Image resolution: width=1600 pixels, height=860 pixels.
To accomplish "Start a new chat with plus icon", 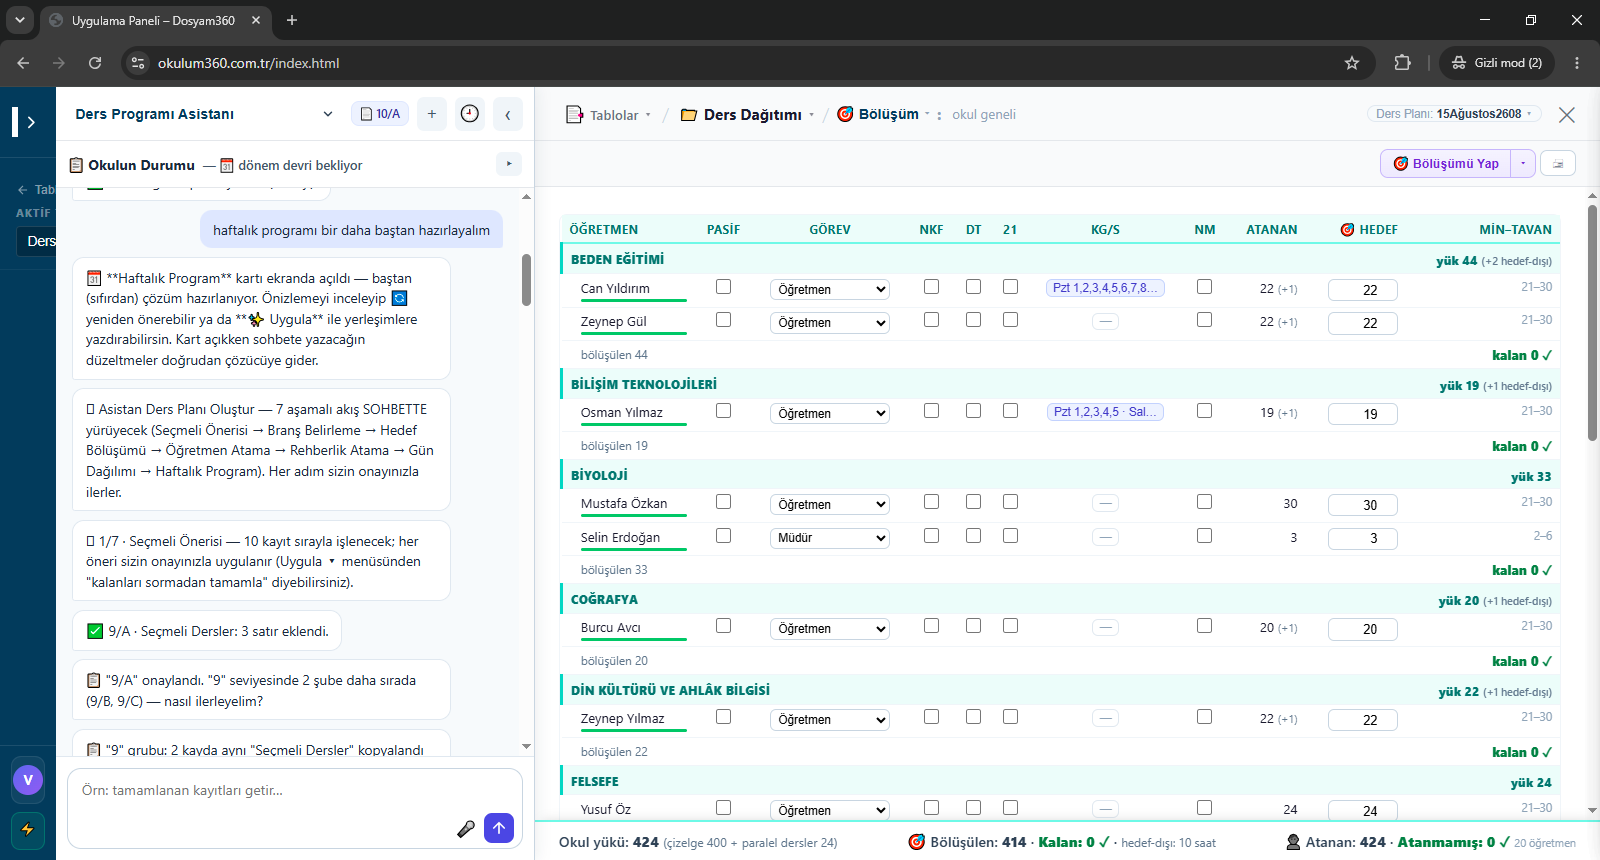I will pos(432,114).
